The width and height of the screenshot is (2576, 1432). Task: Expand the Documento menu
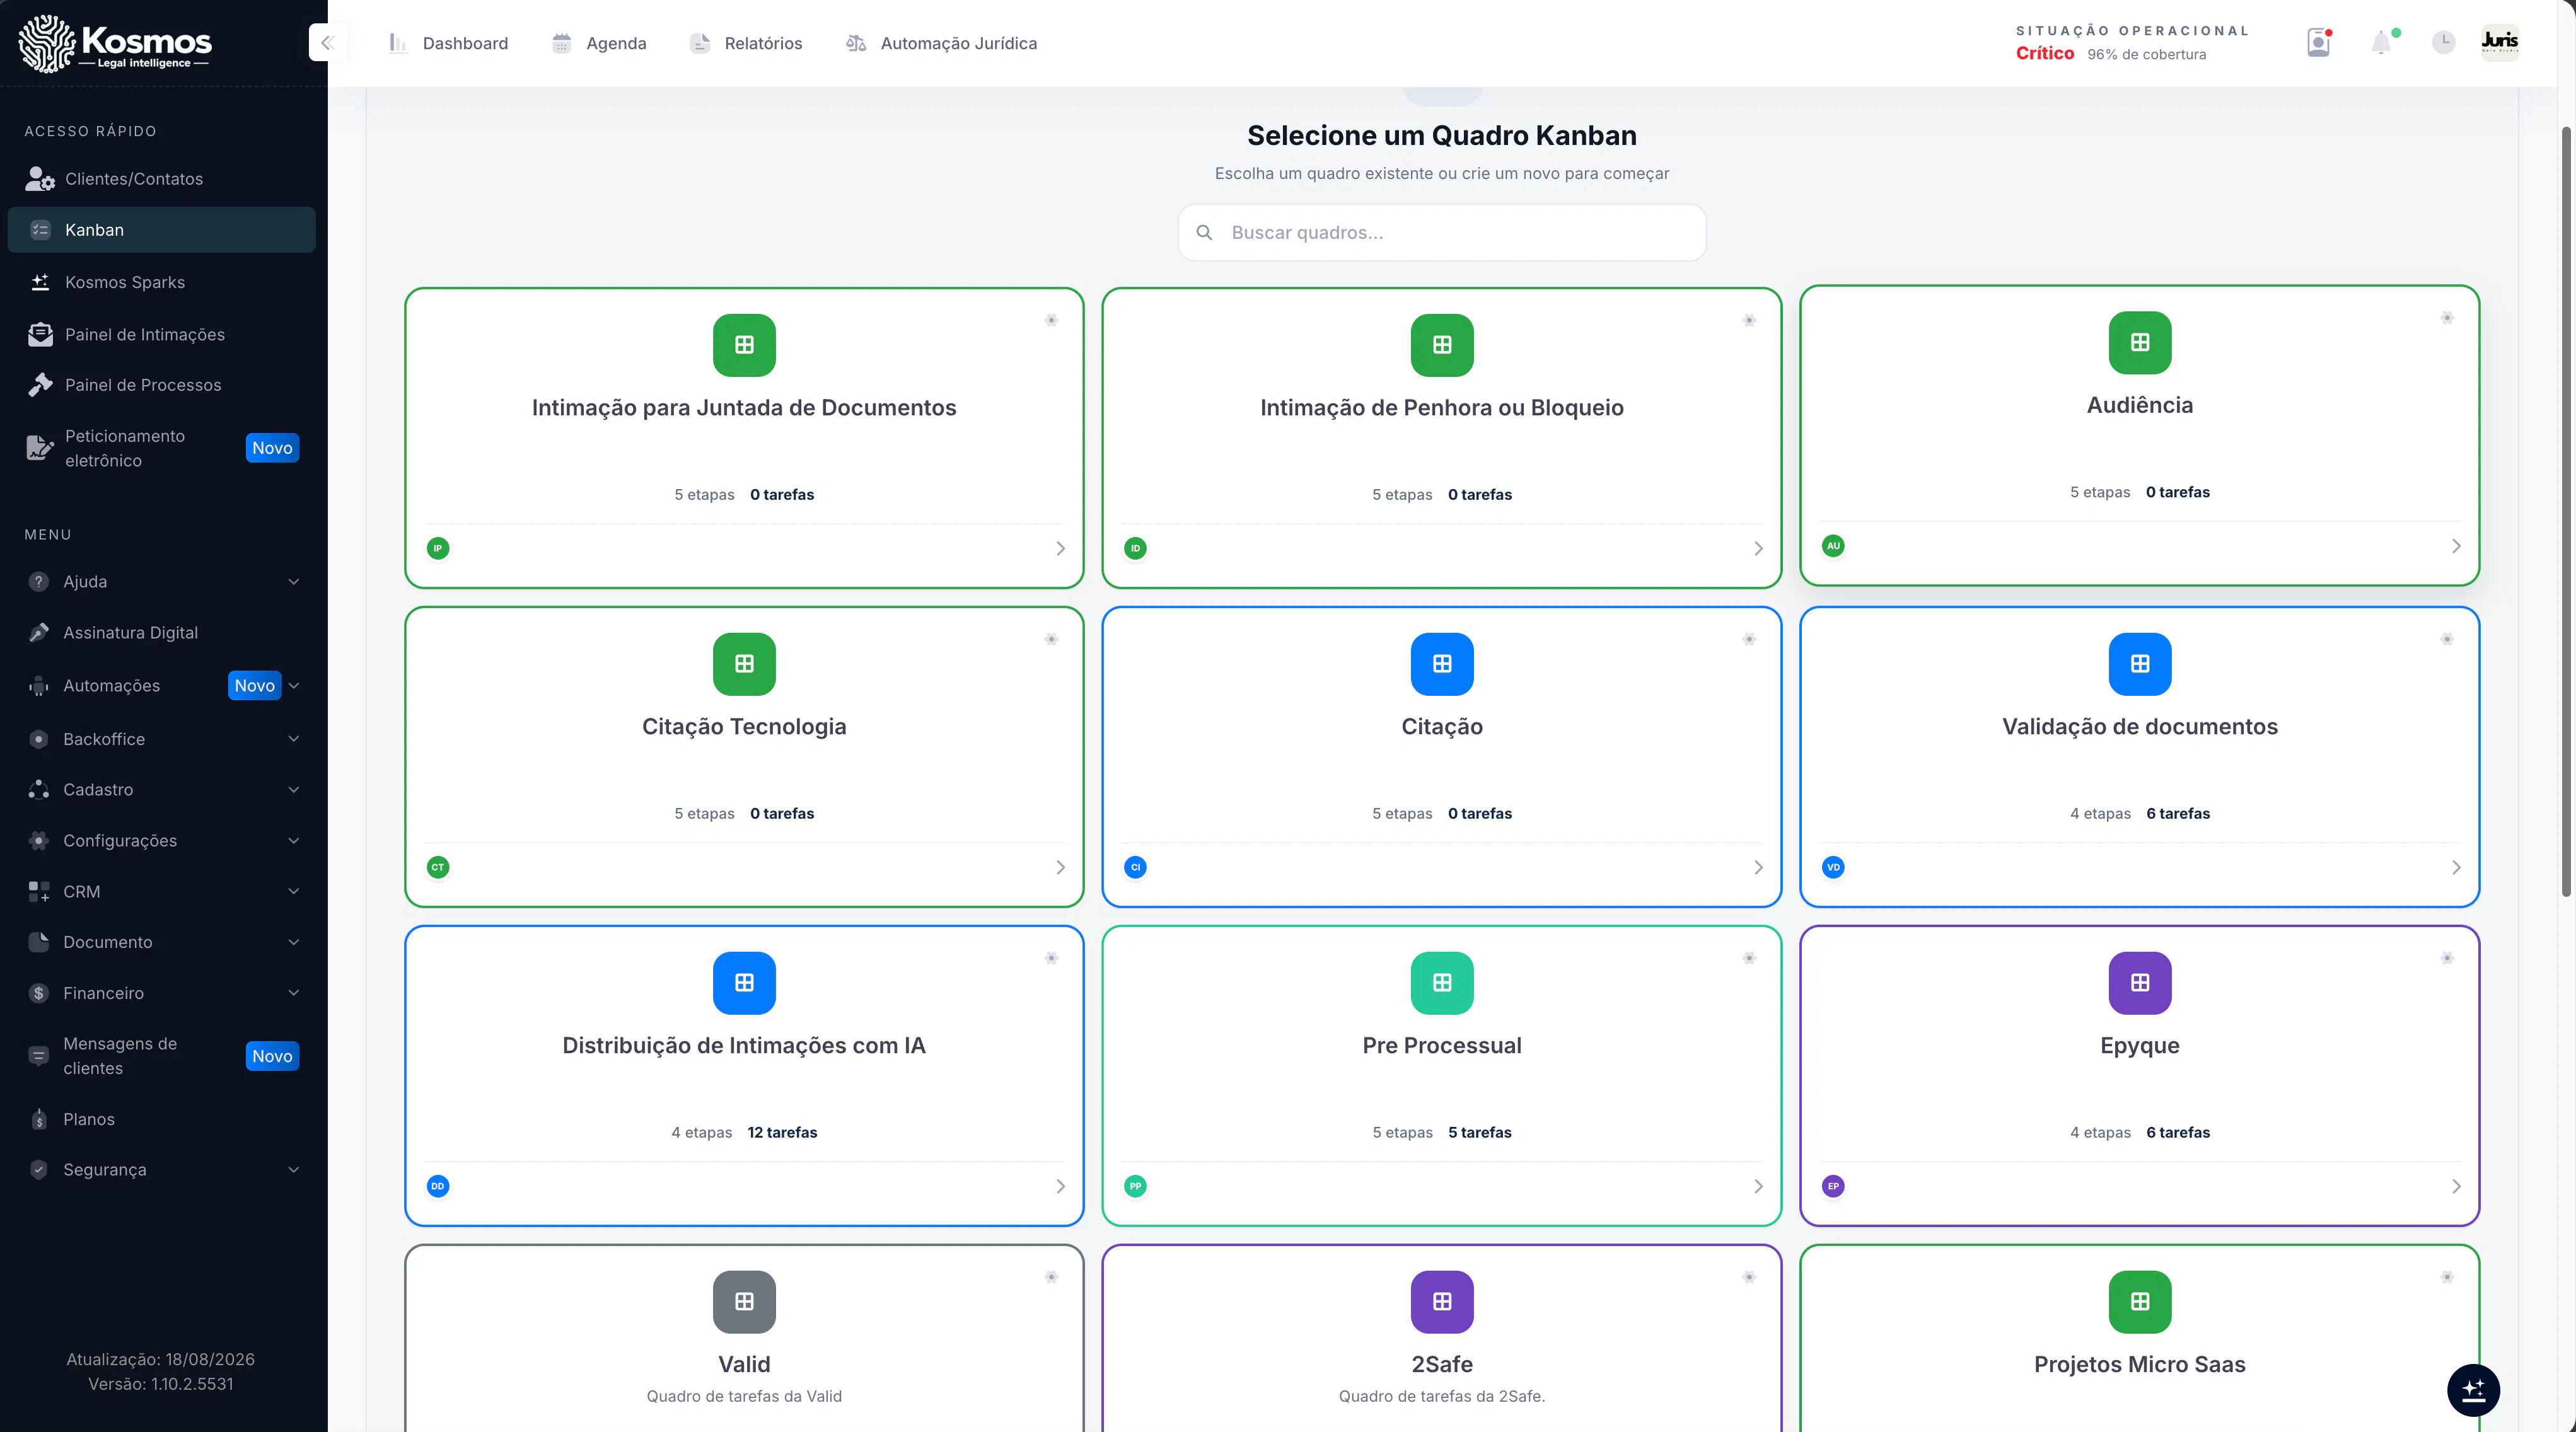click(162, 942)
